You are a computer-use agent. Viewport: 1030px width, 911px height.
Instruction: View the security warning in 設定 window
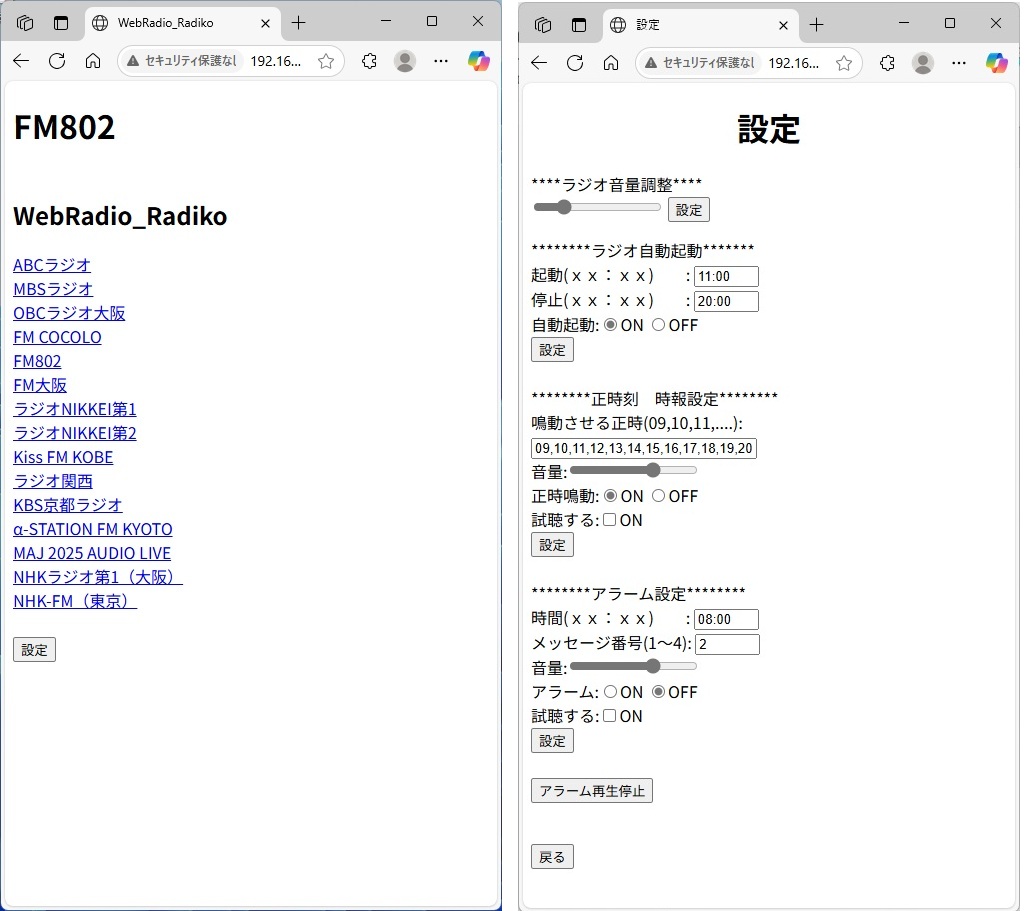700,63
